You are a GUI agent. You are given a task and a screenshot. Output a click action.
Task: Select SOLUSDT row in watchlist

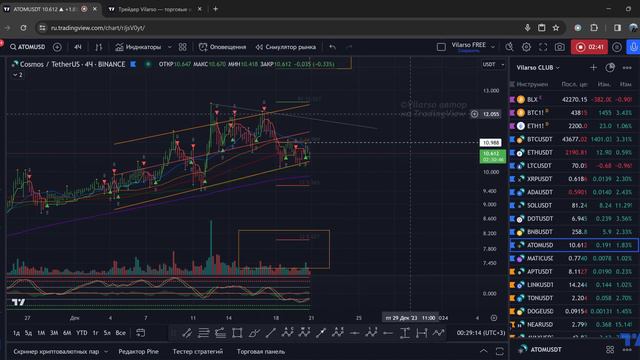click(574, 205)
